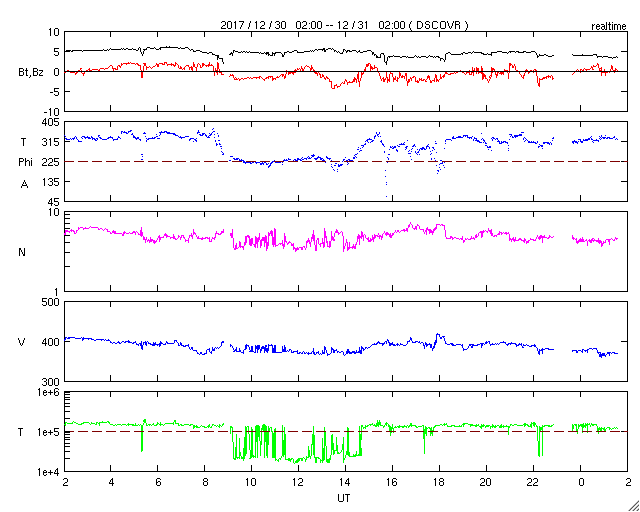The height and width of the screenshot is (512, 640).
Task: Click the 1e+4 temperature axis value
Action: (x=46, y=472)
